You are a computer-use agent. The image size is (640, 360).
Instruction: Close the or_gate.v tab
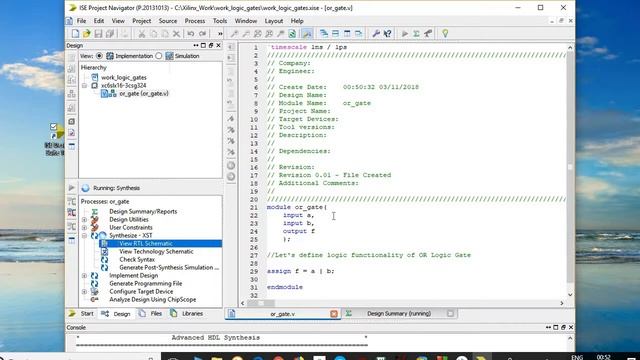point(333,313)
